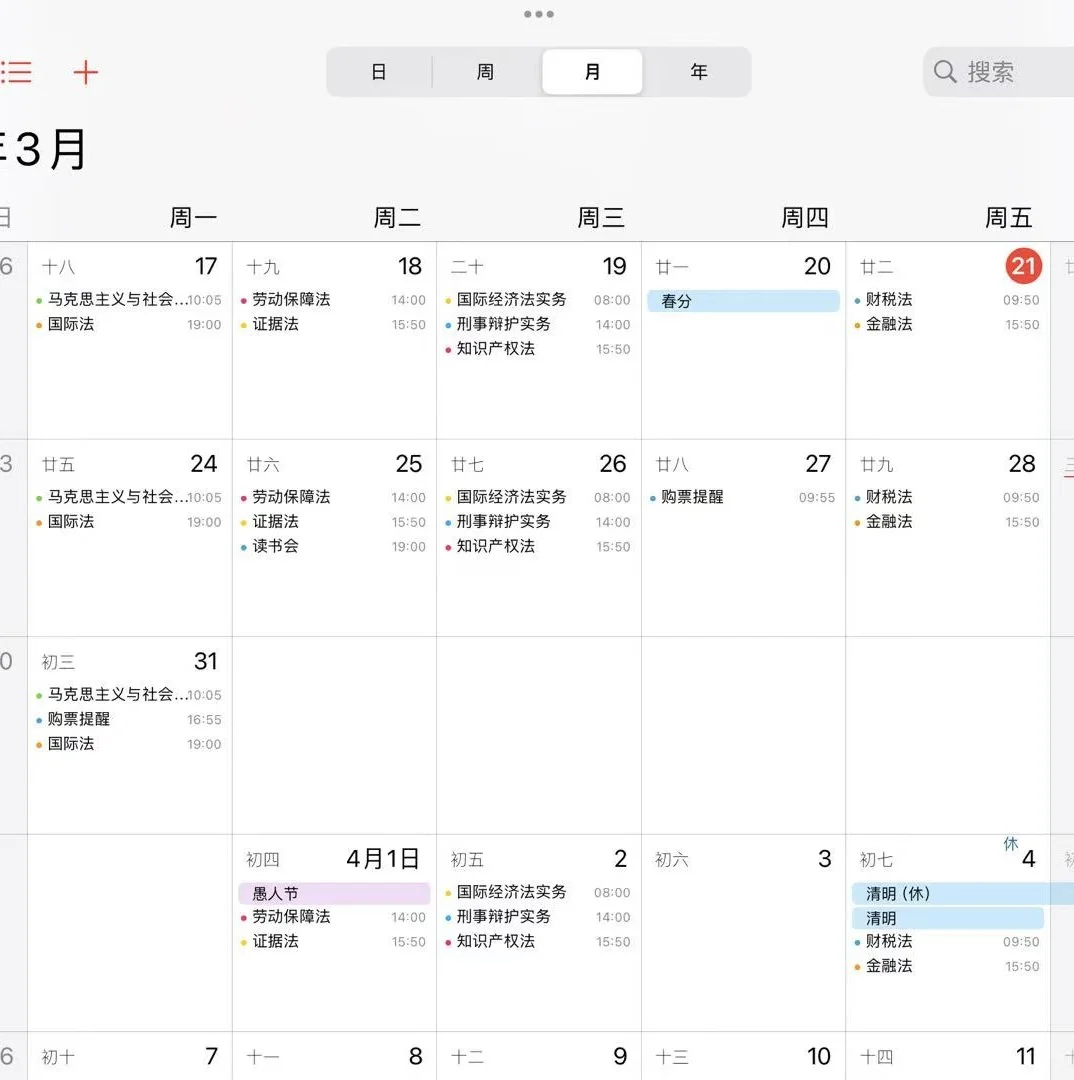This screenshot has width=1074, height=1080.
Task: Click the magnifier icon in search bar
Action: click(944, 72)
